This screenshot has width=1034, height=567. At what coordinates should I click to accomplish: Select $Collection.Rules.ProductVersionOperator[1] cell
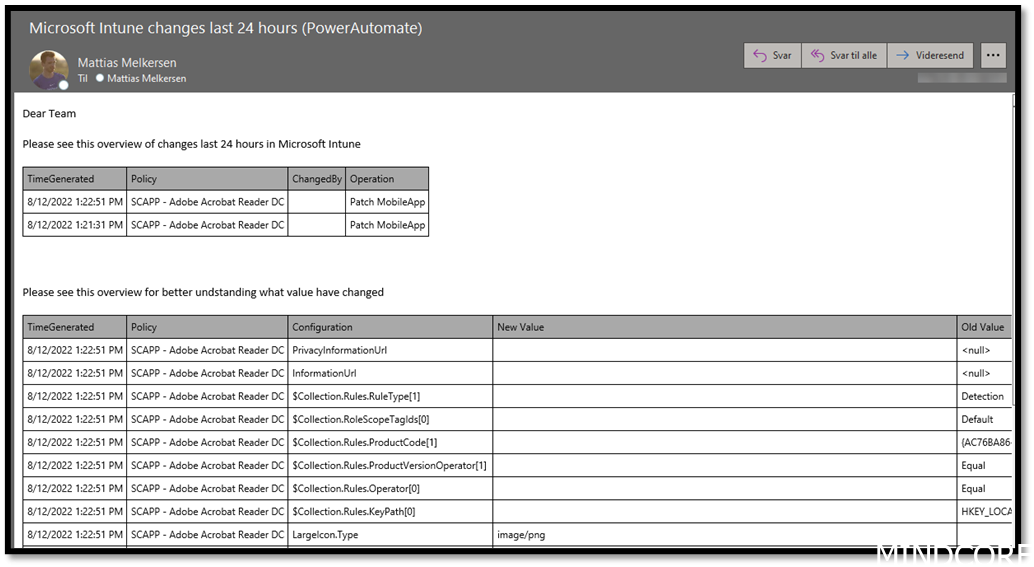(x=390, y=465)
